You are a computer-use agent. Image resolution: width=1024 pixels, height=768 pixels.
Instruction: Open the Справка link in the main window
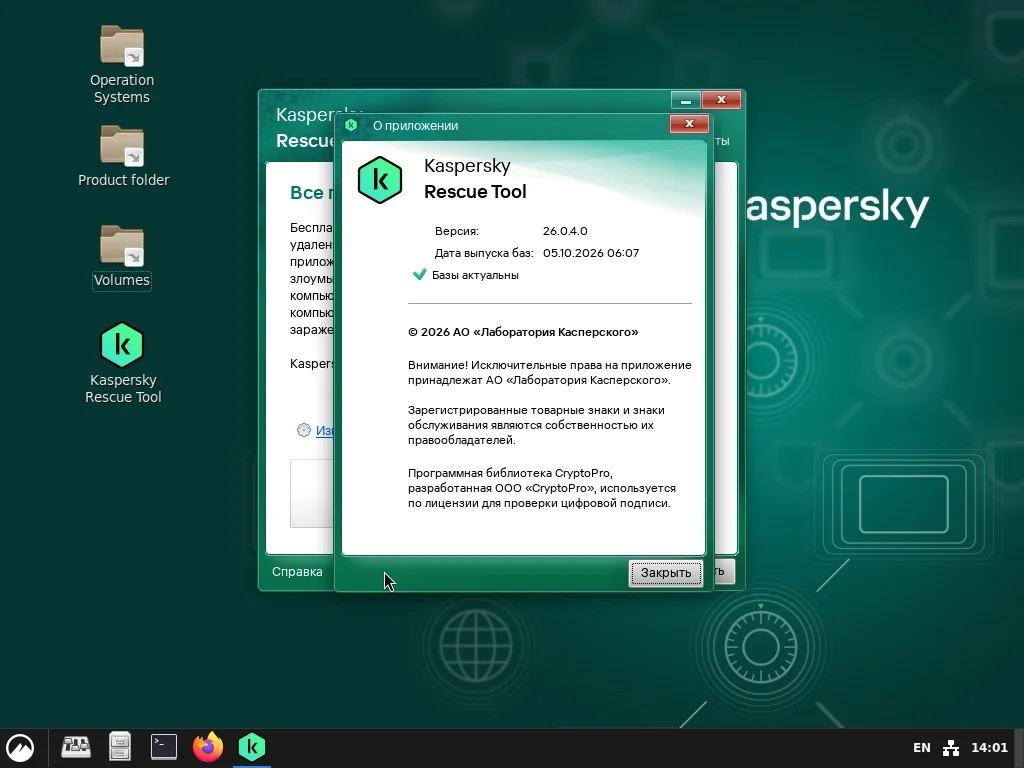click(x=297, y=571)
